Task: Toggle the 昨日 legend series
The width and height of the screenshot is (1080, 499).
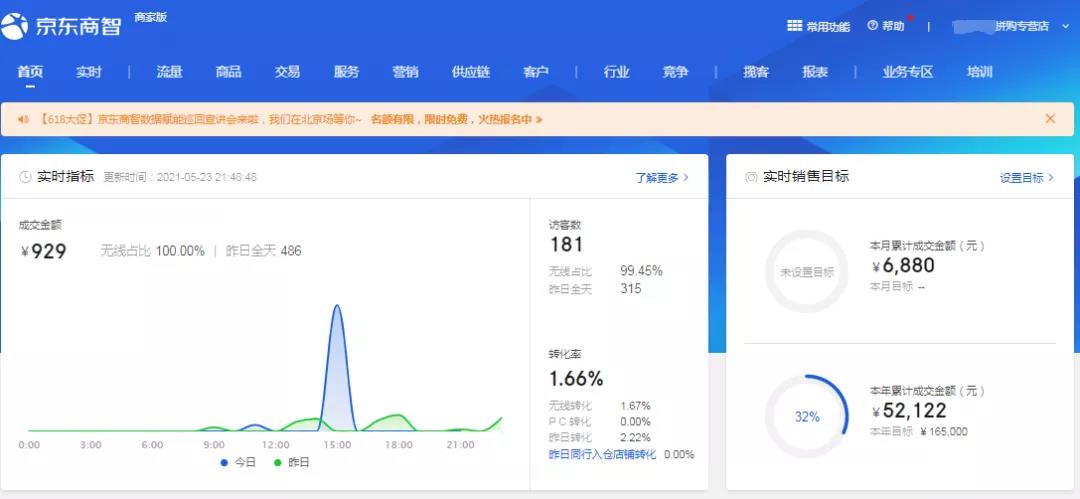Action: [x=291, y=462]
